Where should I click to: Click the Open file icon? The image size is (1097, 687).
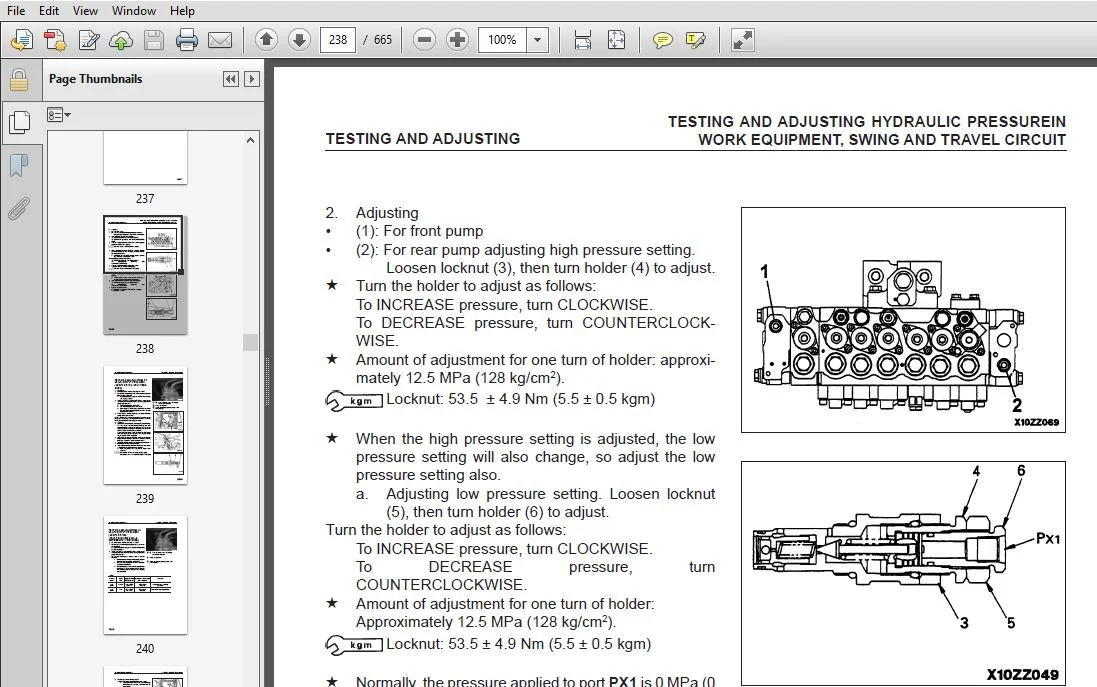[x=22, y=40]
